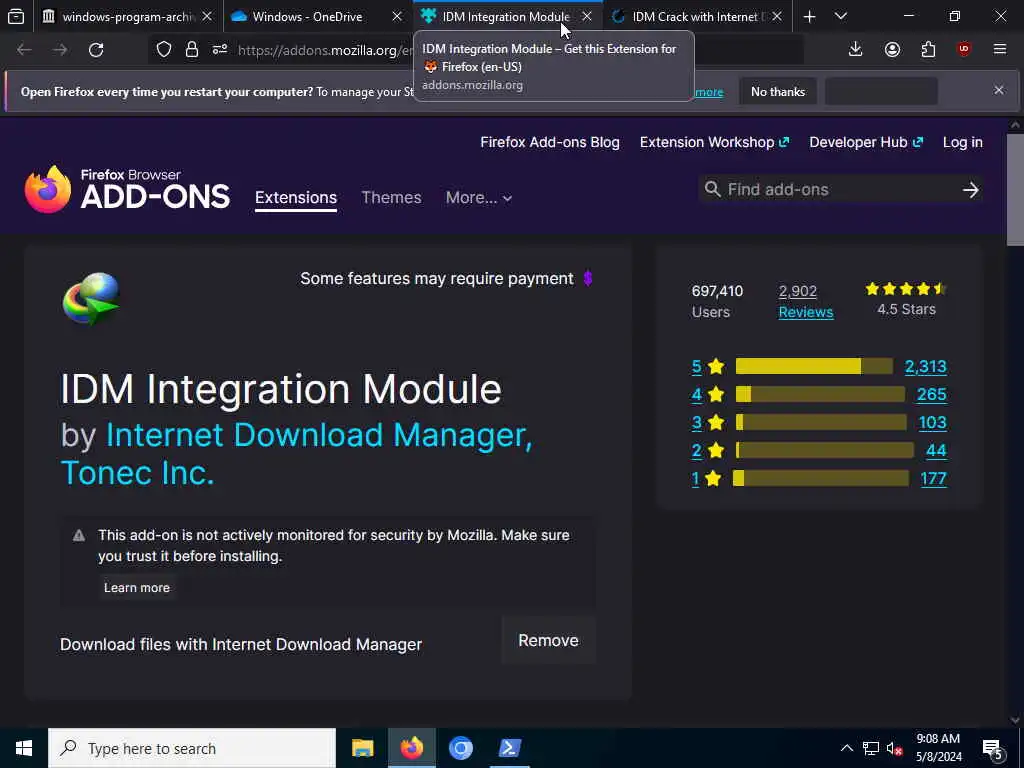Click the page vertical scrollbar thumb

(1015, 189)
